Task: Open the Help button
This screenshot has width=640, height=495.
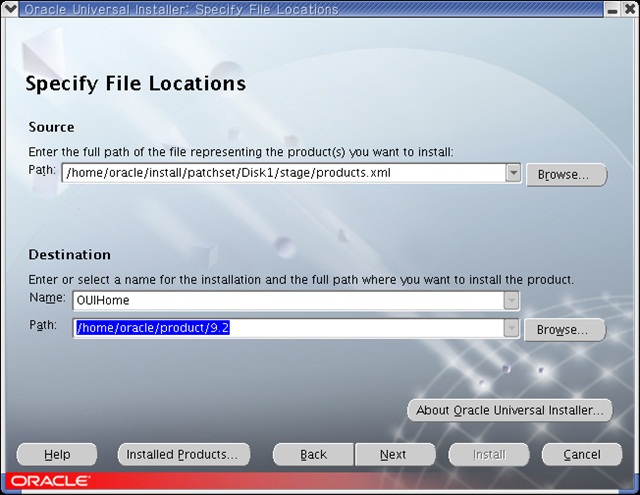Action: (x=57, y=455)
